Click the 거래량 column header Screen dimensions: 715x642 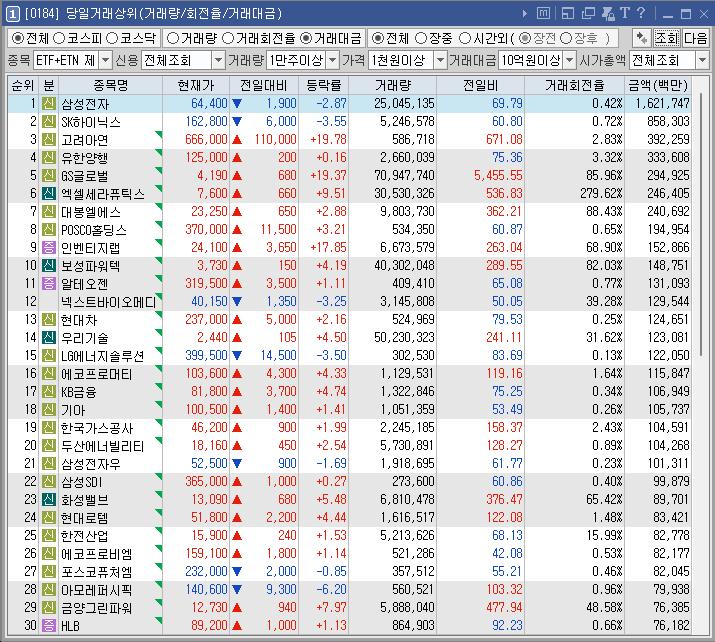point(393,85)
